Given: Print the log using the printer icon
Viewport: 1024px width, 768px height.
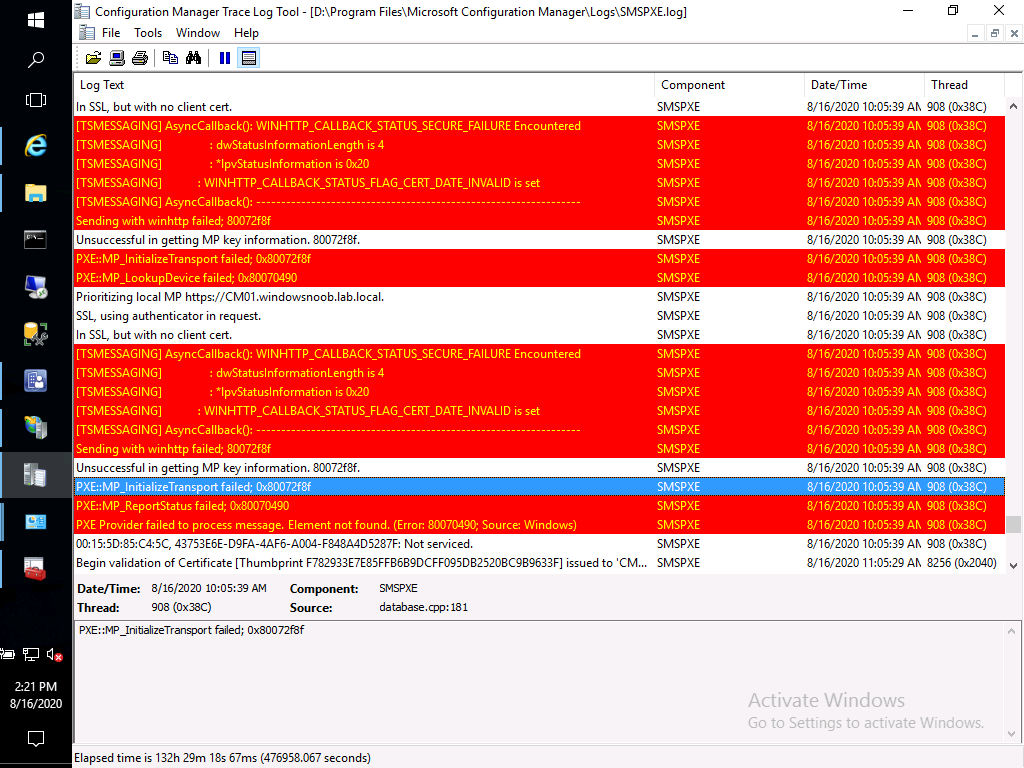Looking at the screenshot, I should pyautogui.click(x=140, y=58).
